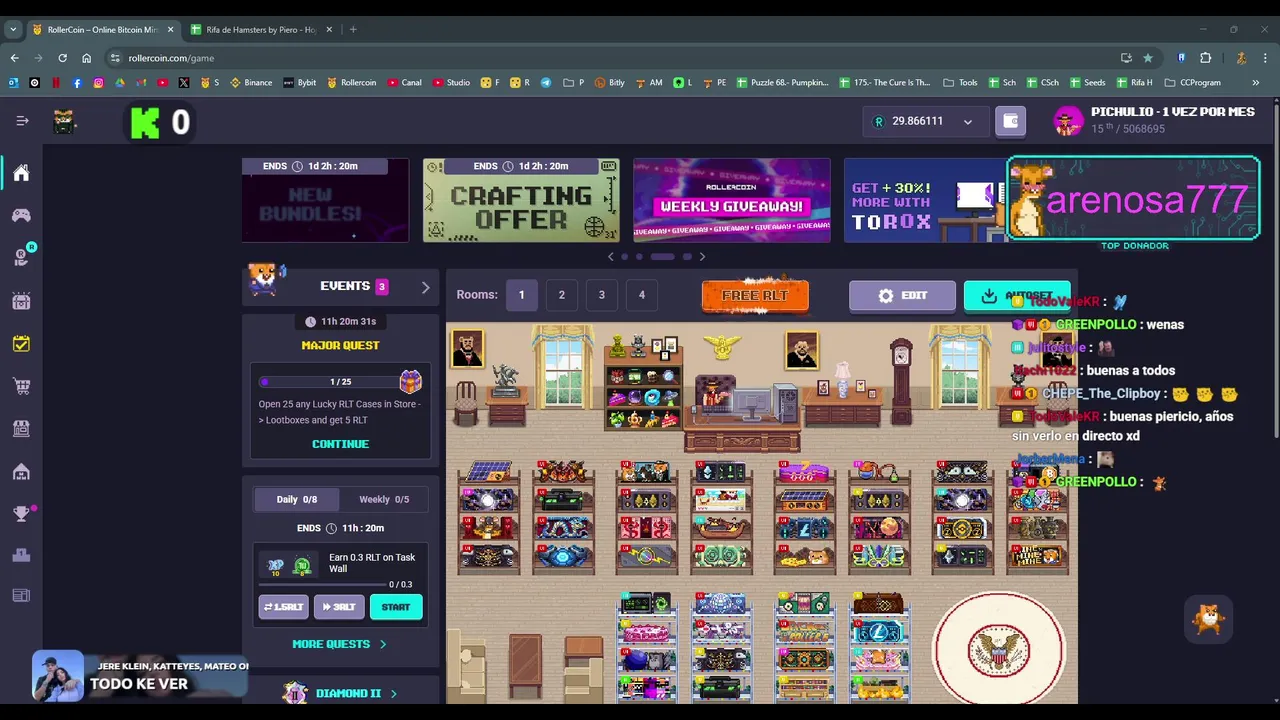Open the X (Twitter) bookmark icon
The image size is (1280, 720).
click(184, 82)
